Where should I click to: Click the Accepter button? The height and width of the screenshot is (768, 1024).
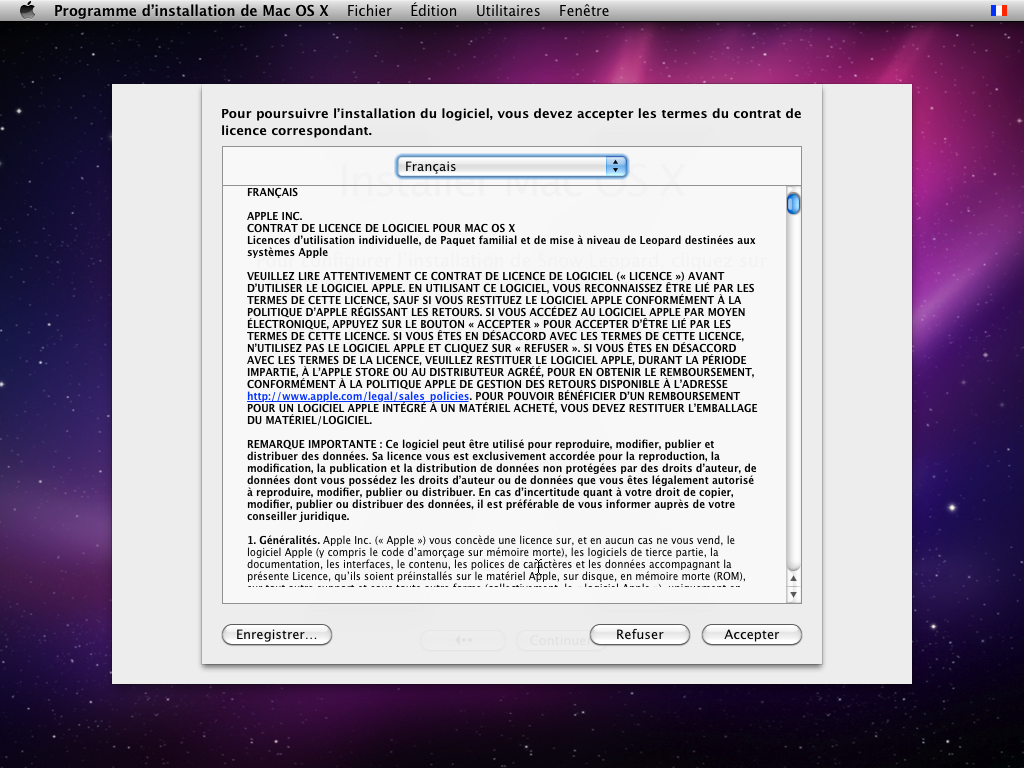coord(751,634)
